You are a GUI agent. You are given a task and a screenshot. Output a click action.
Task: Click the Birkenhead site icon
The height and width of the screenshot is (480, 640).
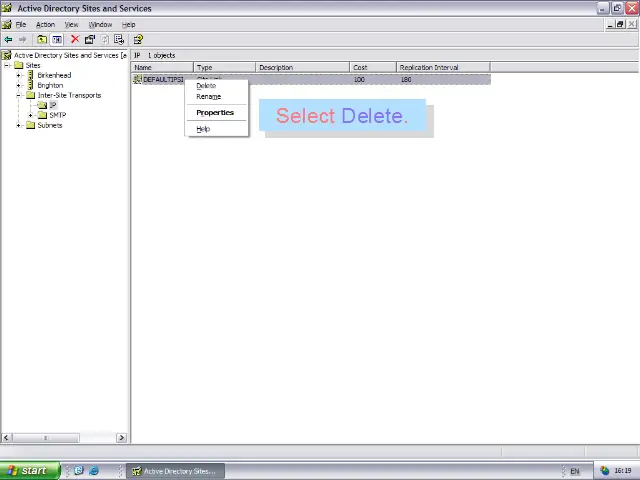[x=30, y=75]
